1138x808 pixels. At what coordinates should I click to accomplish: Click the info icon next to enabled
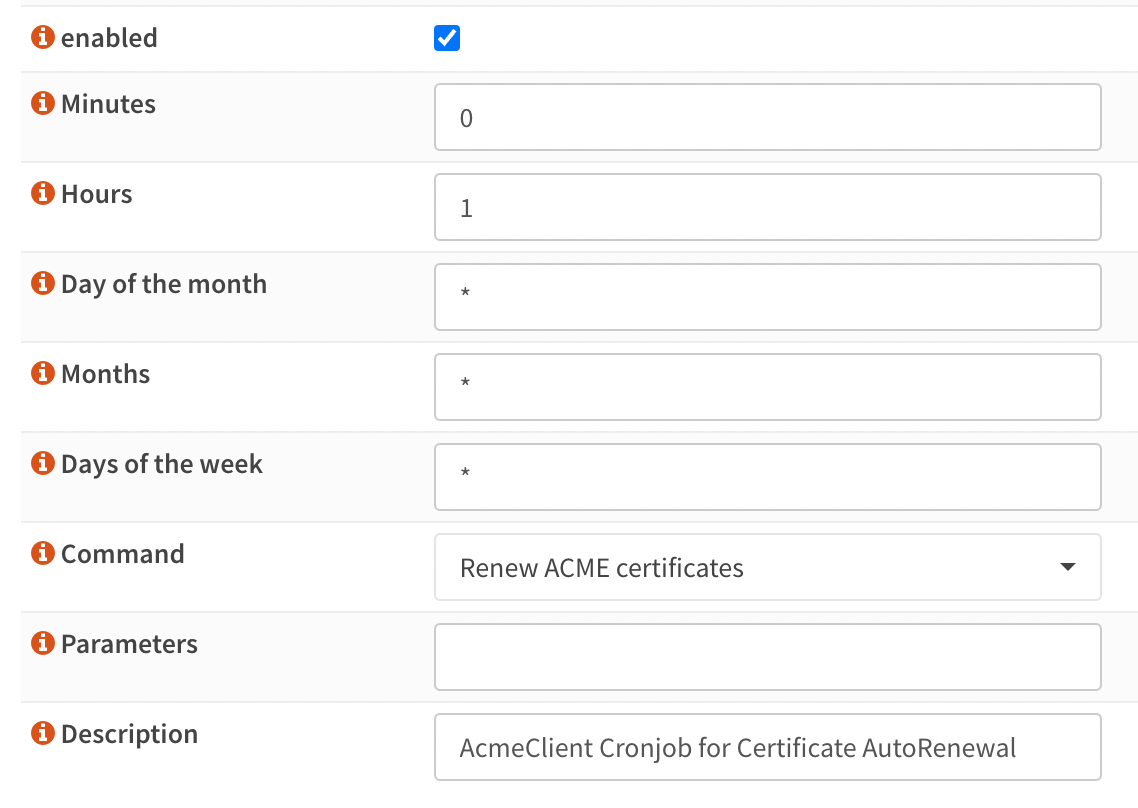41,38
